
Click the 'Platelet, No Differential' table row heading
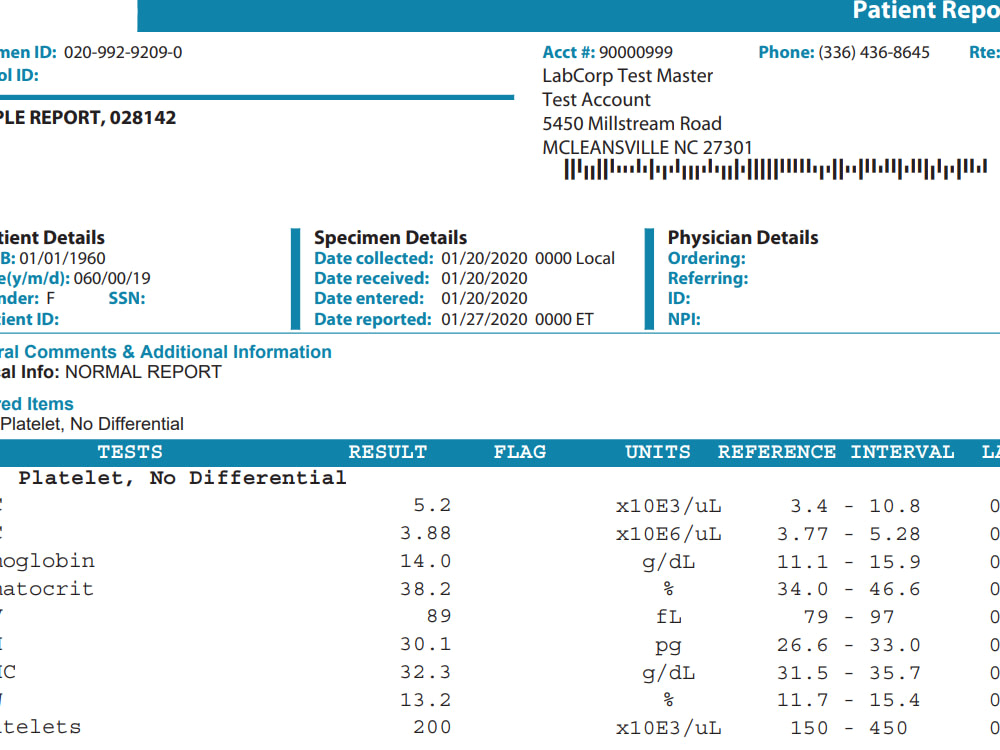[182, 478]
